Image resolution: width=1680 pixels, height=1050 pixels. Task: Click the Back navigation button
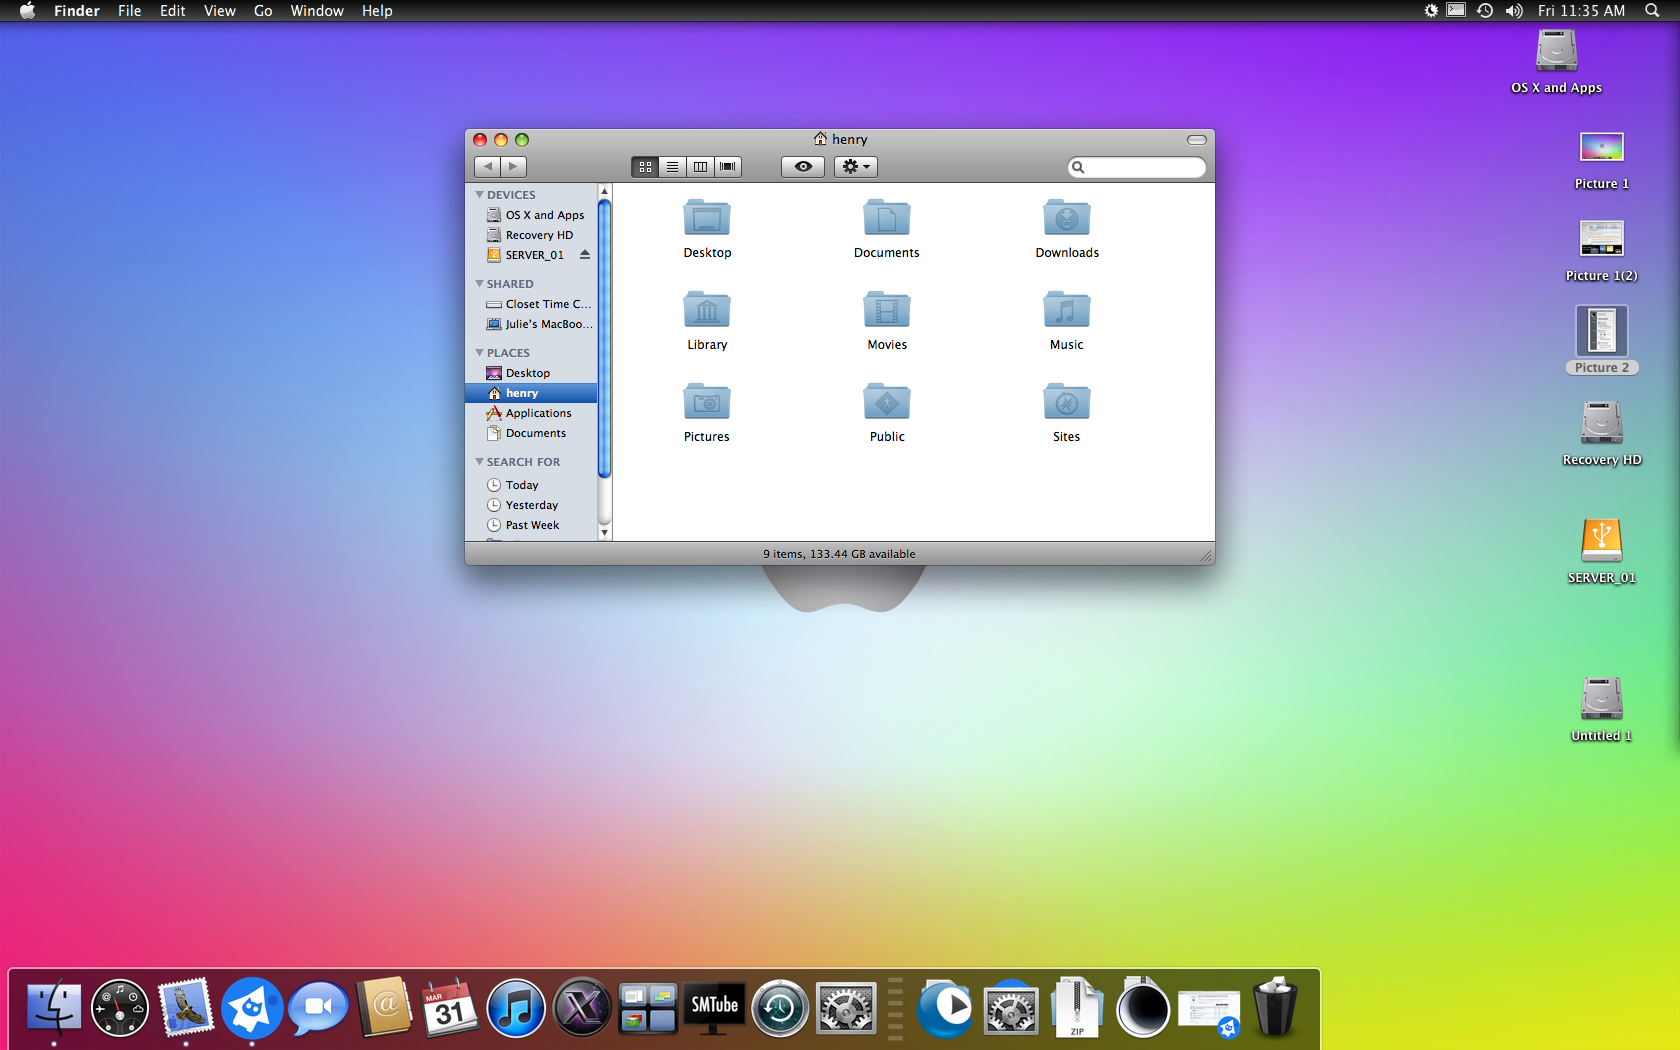coord(487,167)
